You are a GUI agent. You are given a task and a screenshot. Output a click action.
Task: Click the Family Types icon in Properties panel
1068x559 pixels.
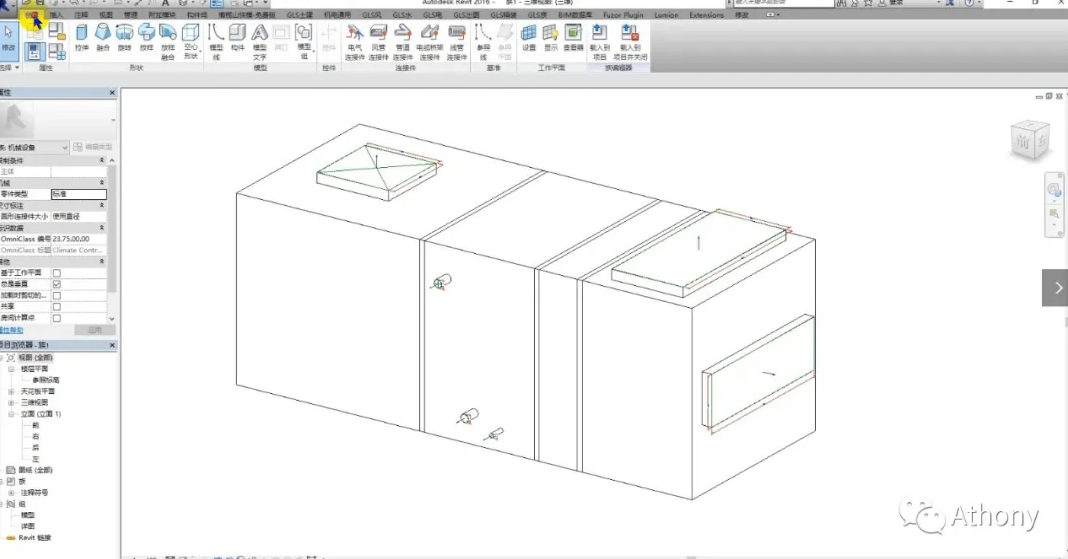(57, 51)
